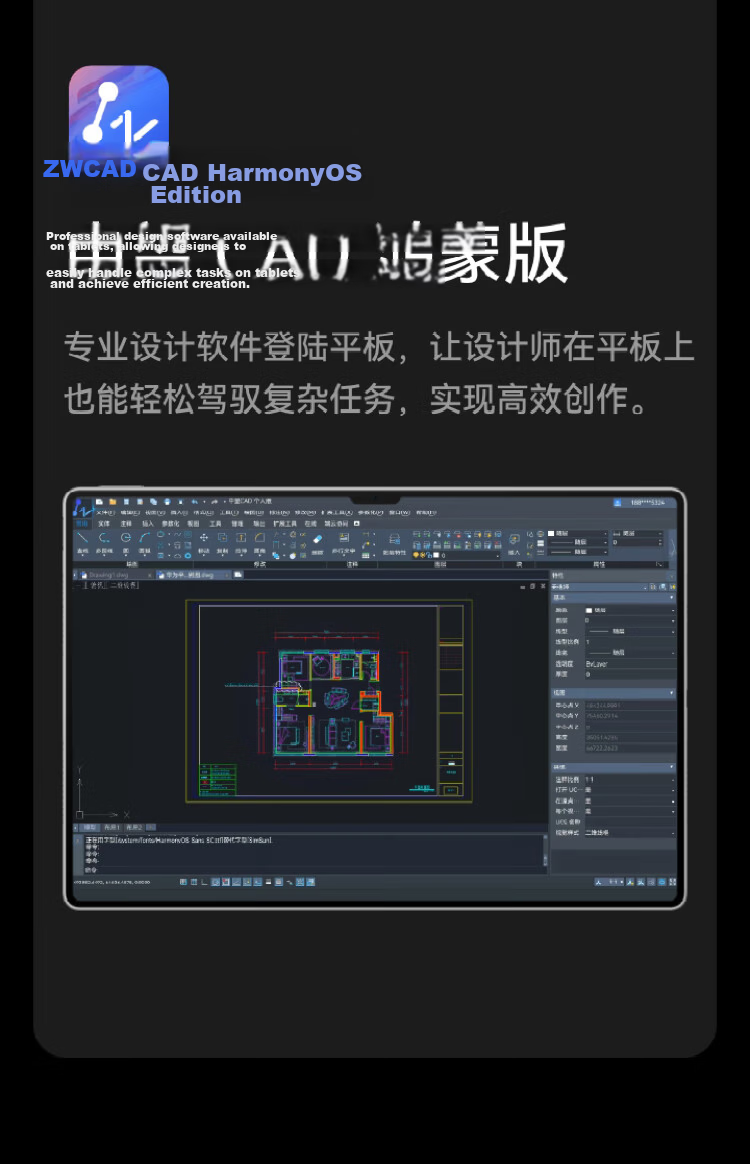The image size is (750, 1164).
Task: Activate the Erase (删除) eraser tool
Action: click(x=317, y=543)
